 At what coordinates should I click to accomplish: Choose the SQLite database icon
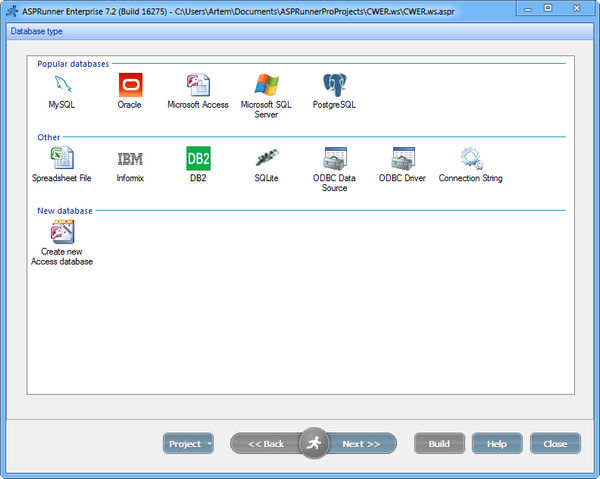point(266,159)
